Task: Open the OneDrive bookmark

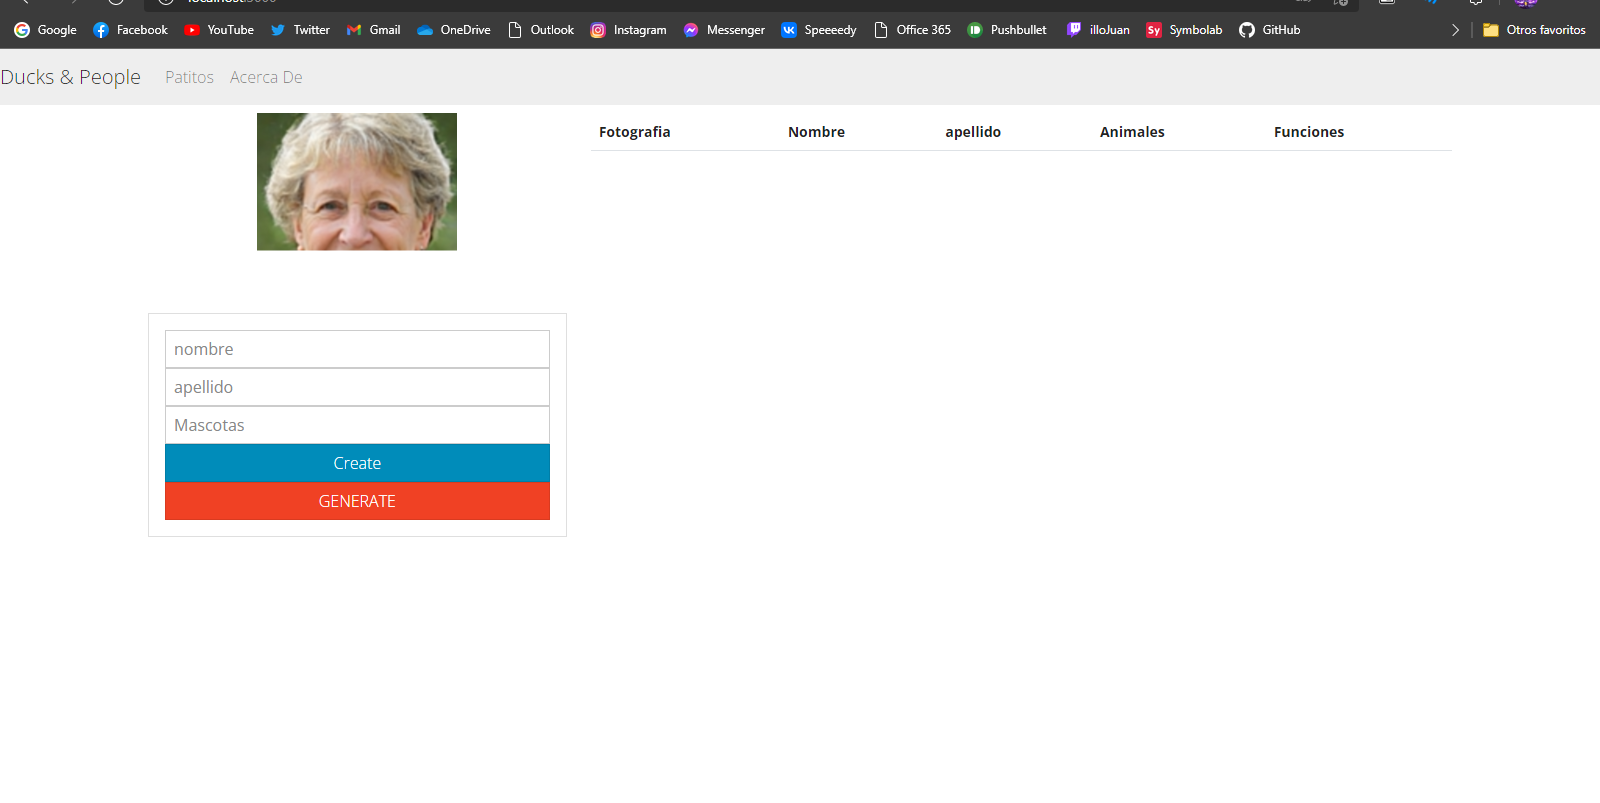Action: click(454, 30)
